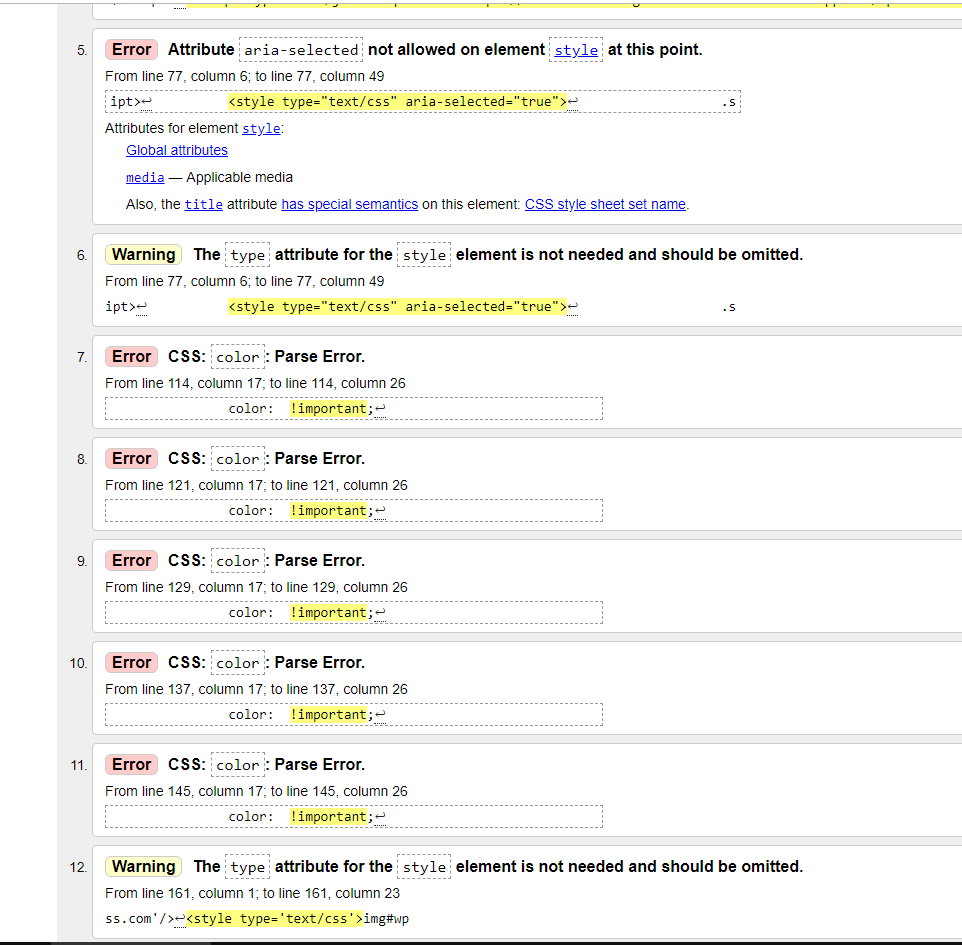
Task: Click the style link after 'Attributes for element'
Action: pos(261,129)
